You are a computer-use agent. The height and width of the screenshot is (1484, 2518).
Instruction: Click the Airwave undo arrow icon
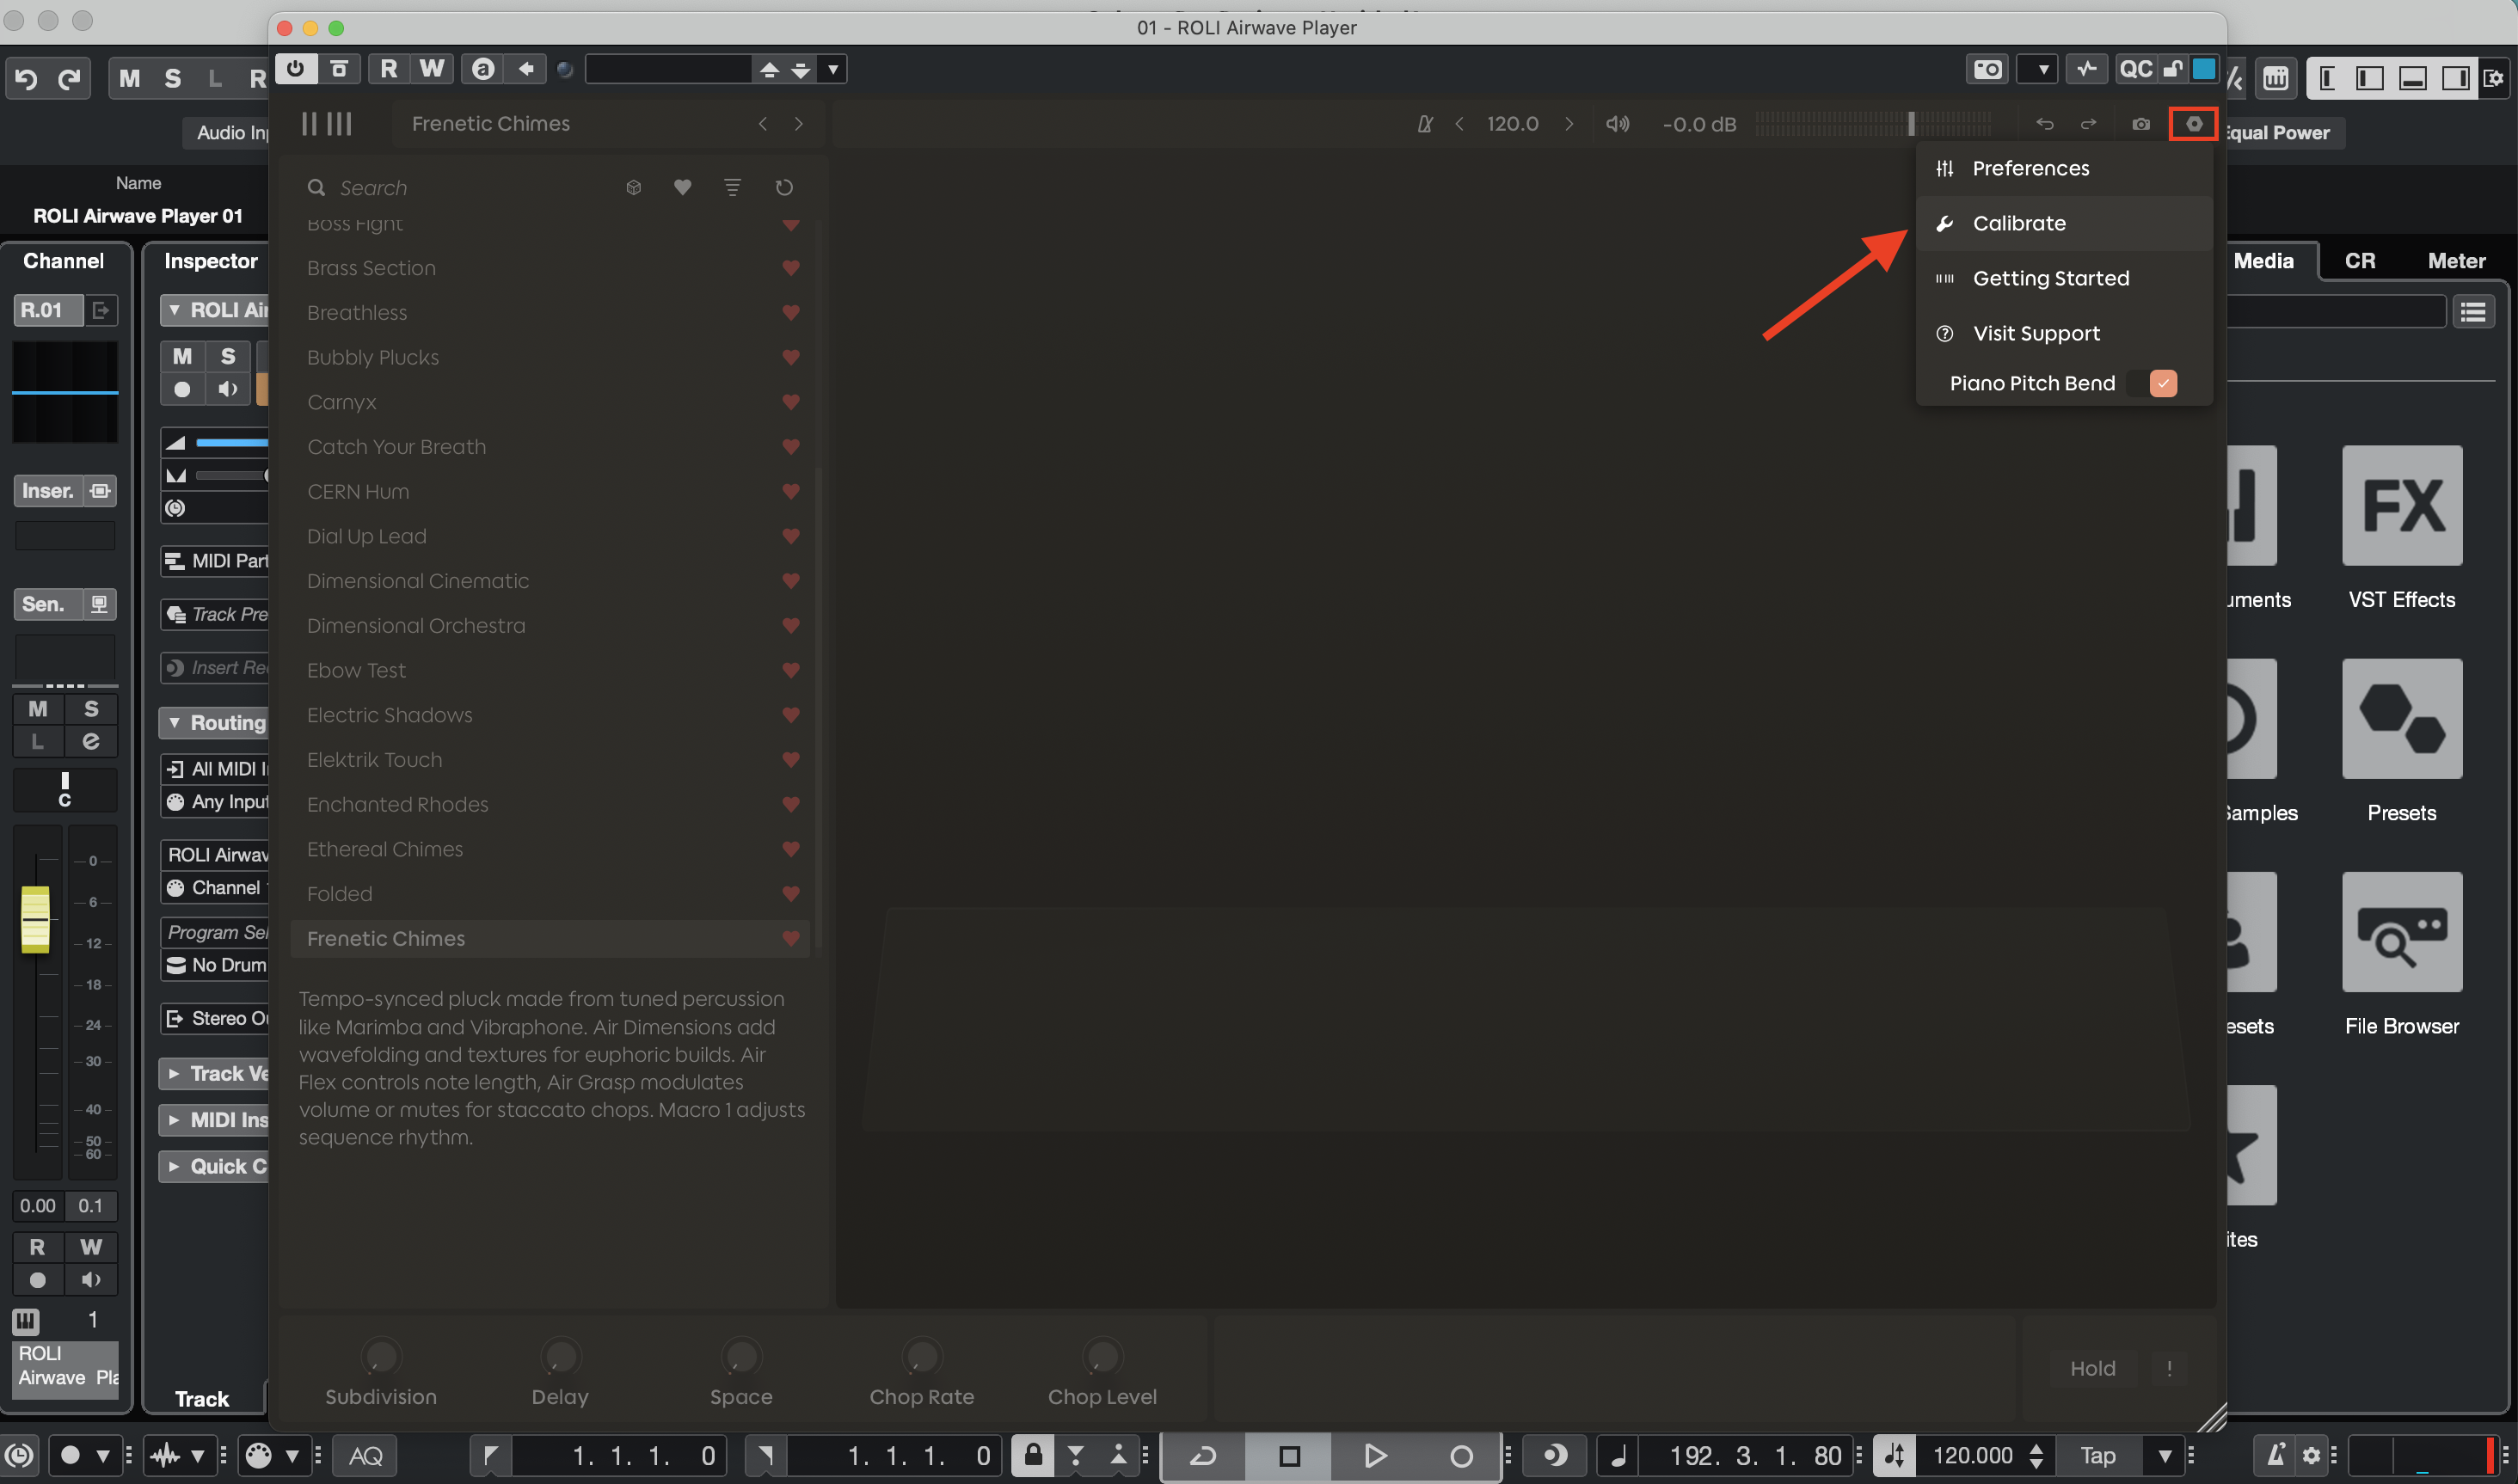tap(2045, 124)
